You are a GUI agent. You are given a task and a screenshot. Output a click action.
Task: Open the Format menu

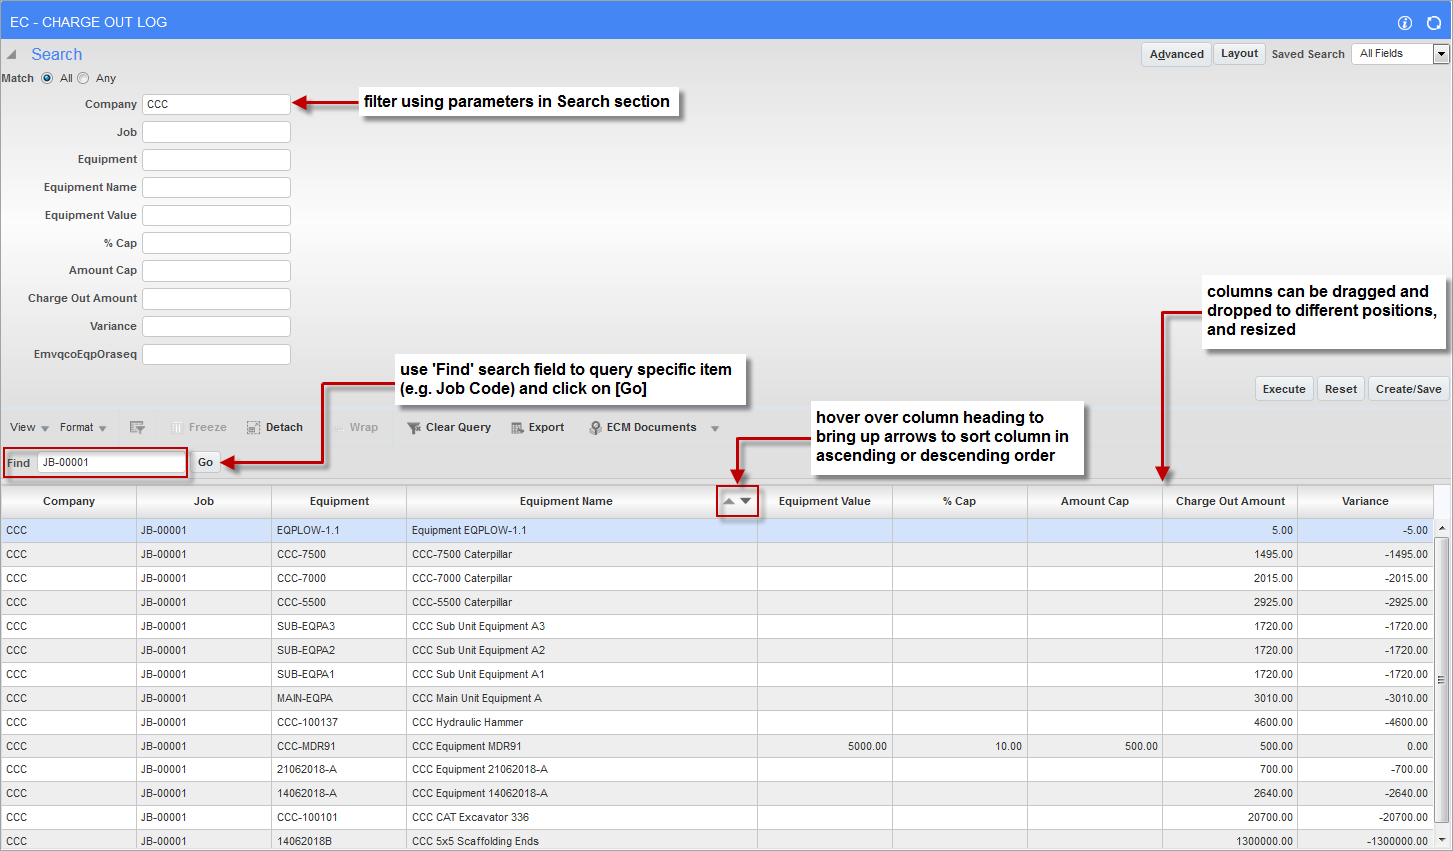pyautogui.click(x=82, y=428)
